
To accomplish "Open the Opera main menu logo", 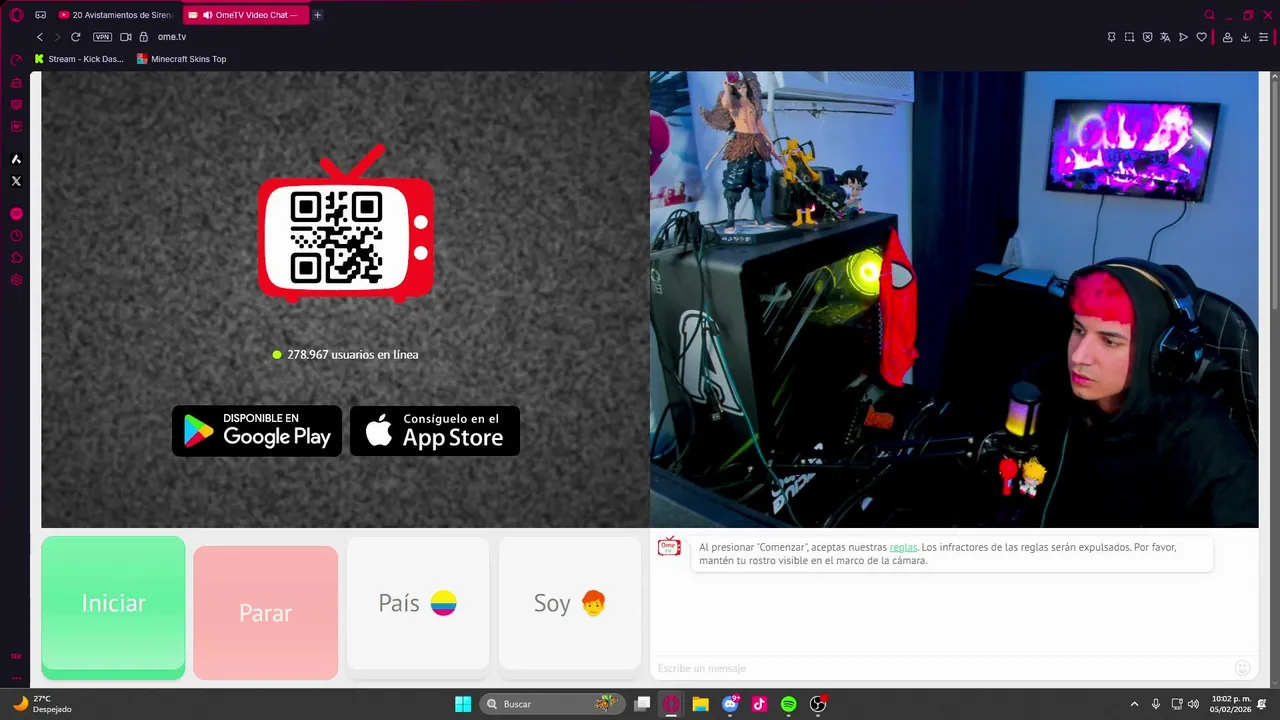I will coord(16,15).
